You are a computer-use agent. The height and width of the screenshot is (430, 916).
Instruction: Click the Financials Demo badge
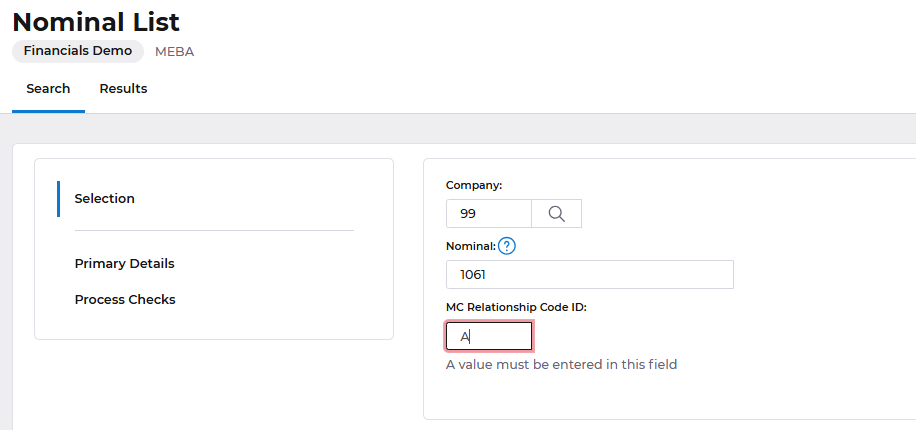point(78,51)
